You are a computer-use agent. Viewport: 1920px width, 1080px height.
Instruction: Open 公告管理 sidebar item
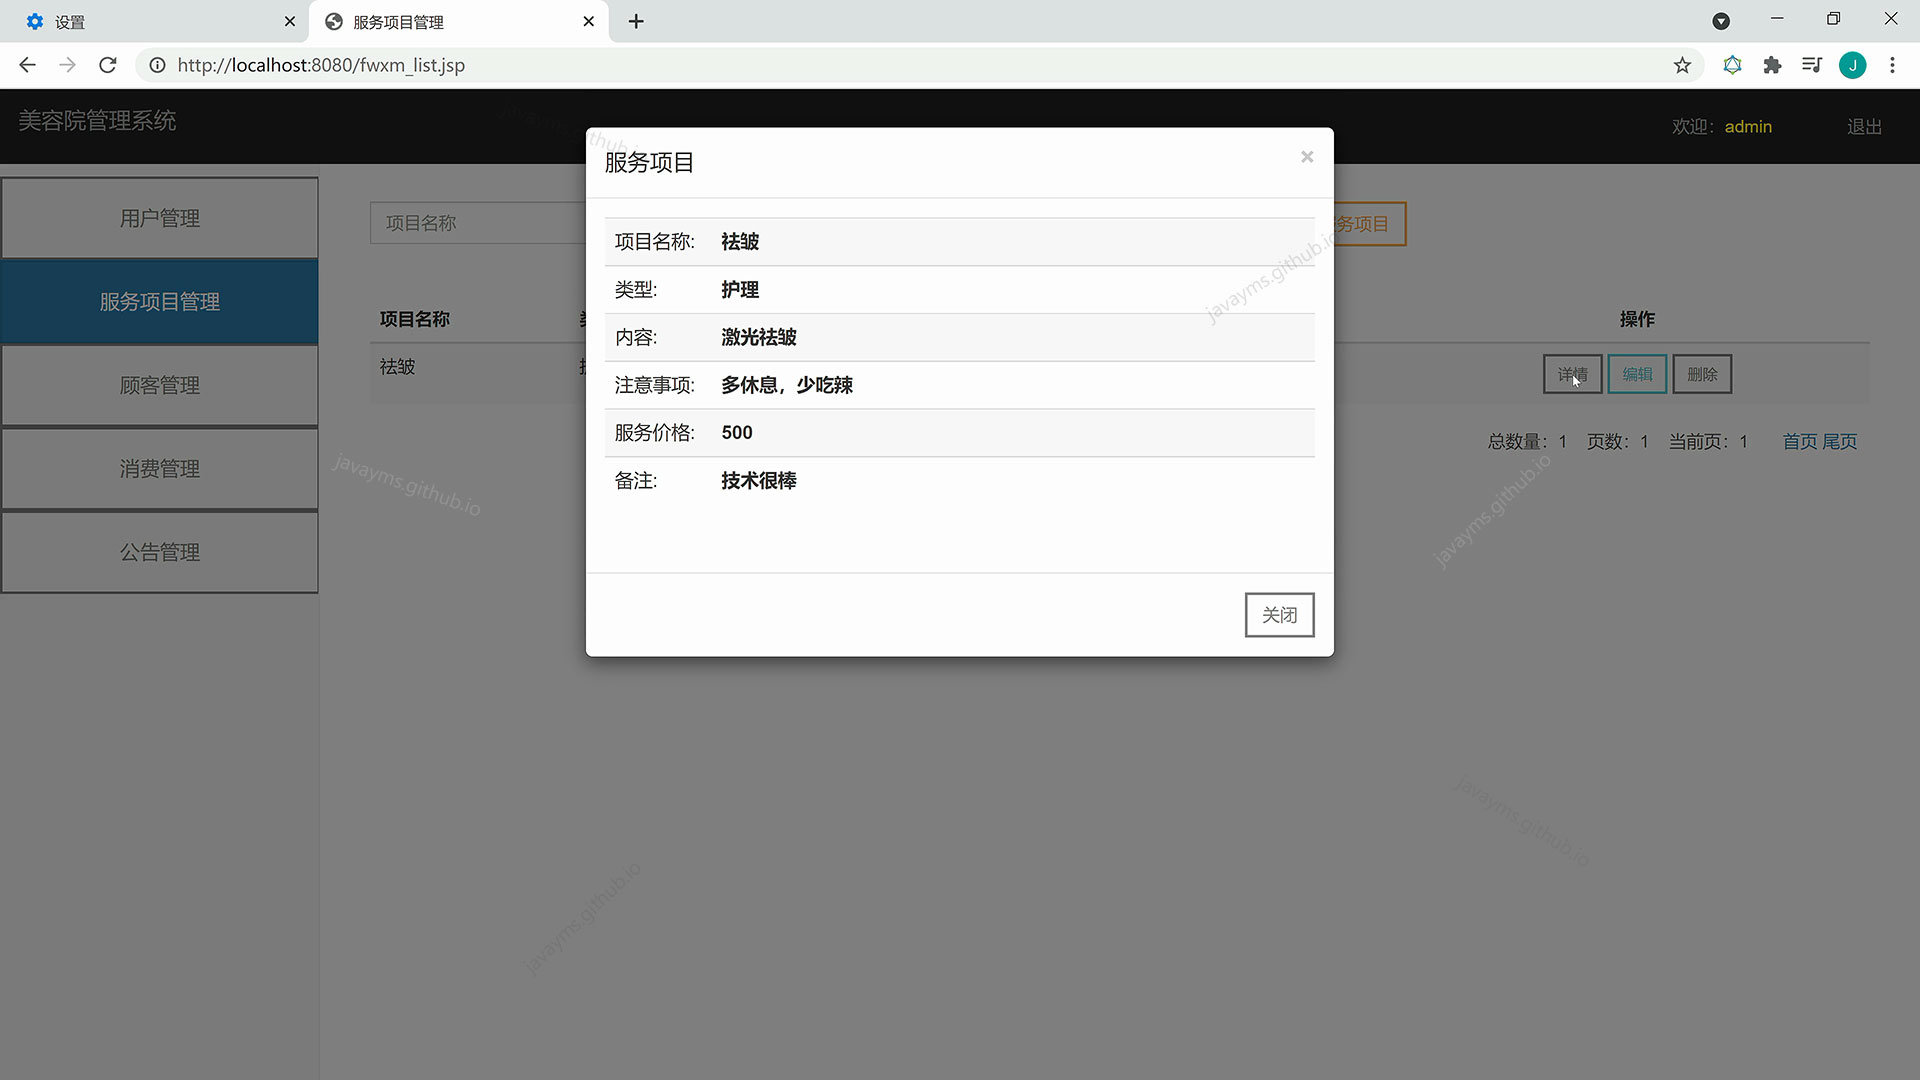pyautogui.click(x=160, y=552)
